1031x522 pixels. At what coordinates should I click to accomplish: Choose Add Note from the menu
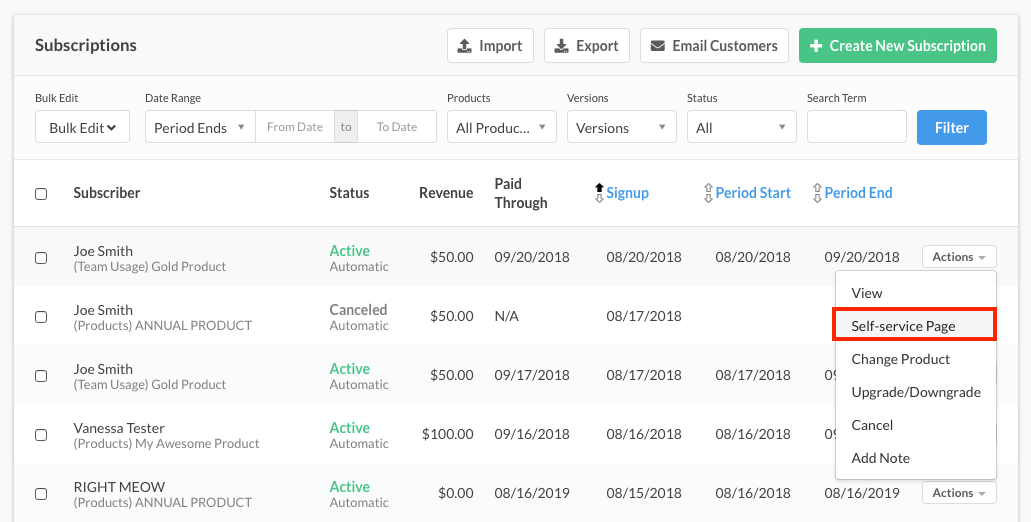pos(916,458)
